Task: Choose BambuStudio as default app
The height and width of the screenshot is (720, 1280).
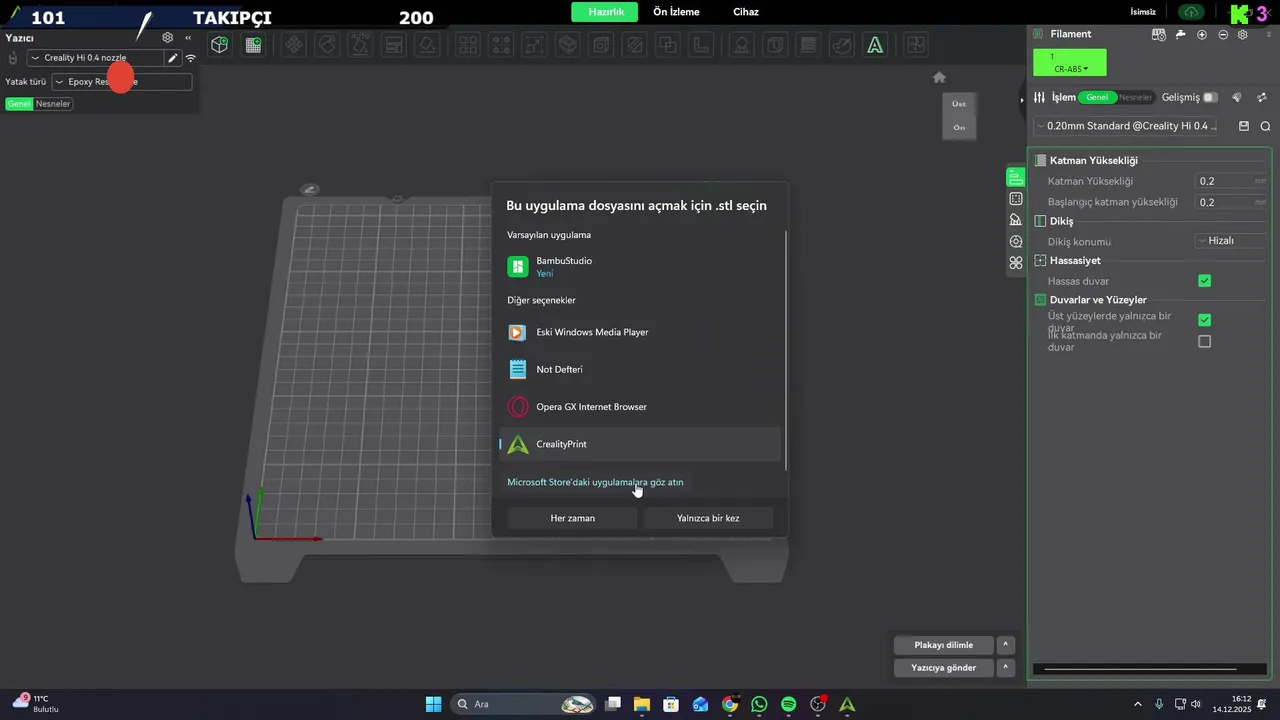Action: click(x=640, y=266)
